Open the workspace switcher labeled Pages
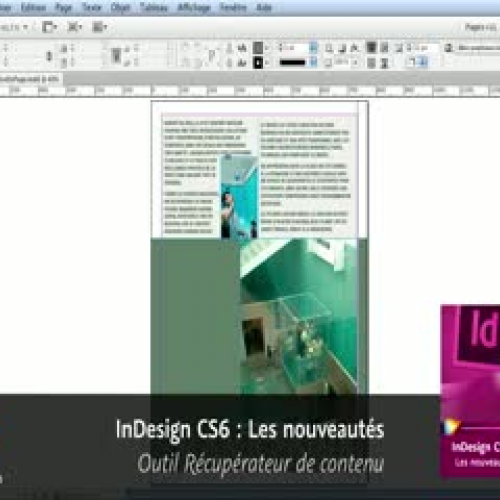This screenshot has width=500, height=500. (482, 27)
